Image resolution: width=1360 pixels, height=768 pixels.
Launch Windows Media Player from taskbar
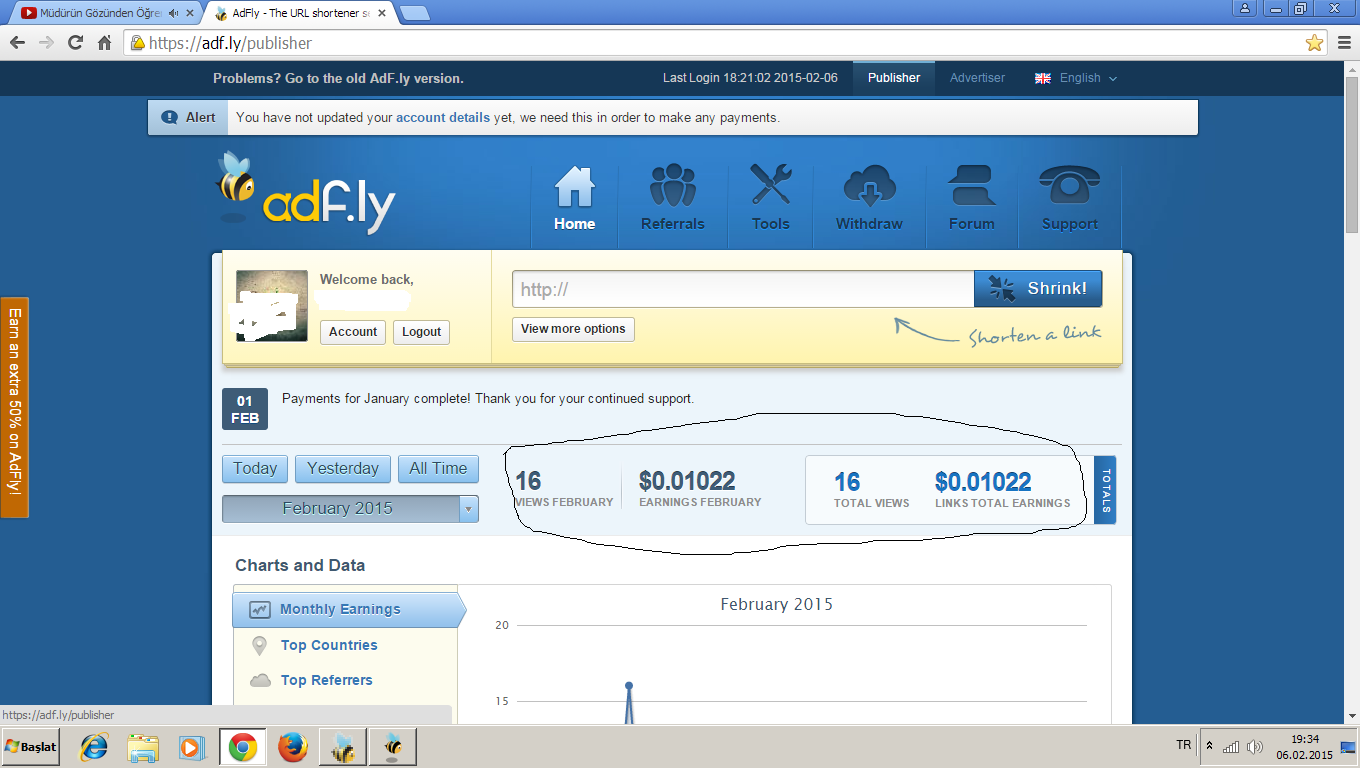tap(190, 747)
